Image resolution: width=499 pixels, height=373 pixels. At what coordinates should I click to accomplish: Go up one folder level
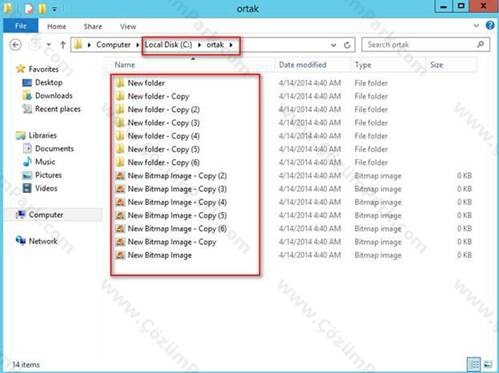pyautogui.click(x=63, y=45)
